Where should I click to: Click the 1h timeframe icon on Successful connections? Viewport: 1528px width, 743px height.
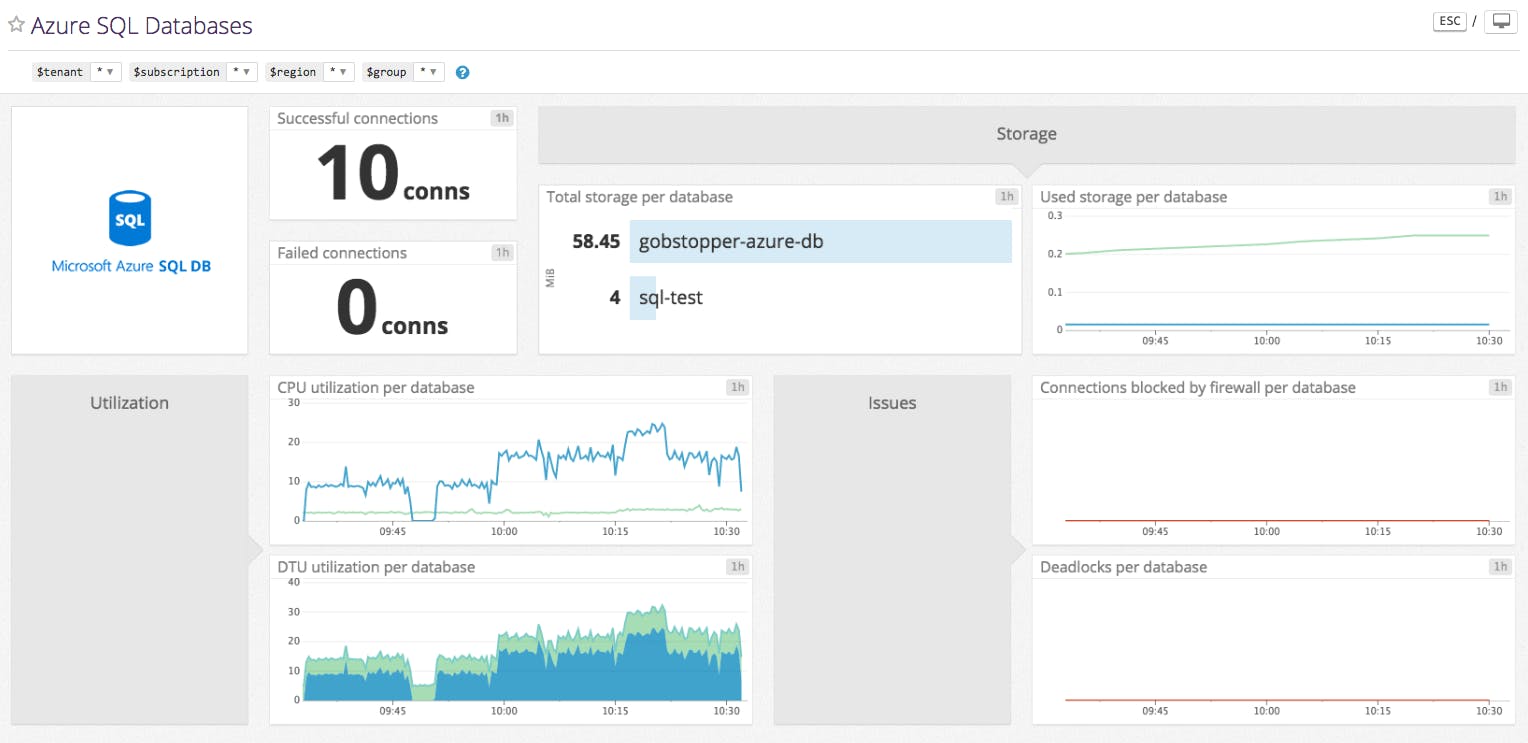pos(501,118)
